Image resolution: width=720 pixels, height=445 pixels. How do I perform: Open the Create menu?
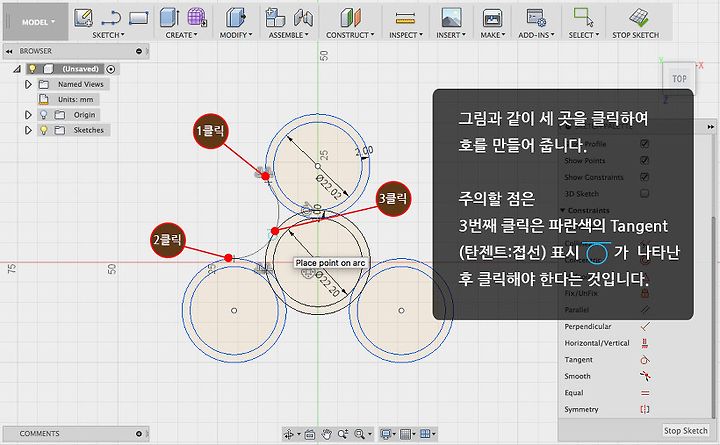[x=181, y=35]
